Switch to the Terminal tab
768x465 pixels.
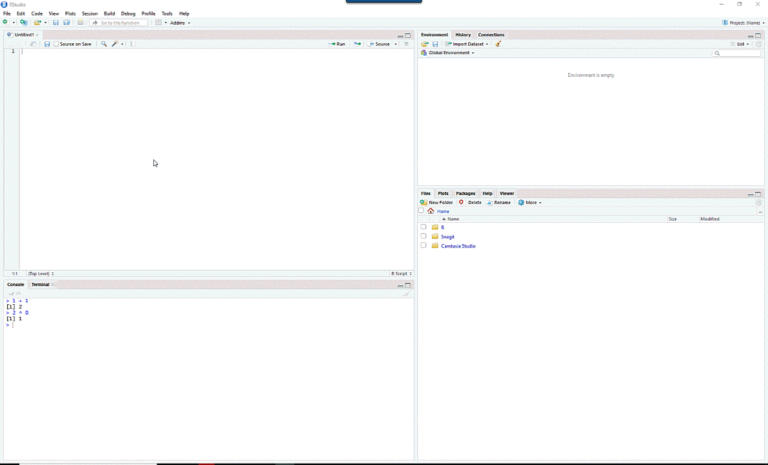click(40, 284)
